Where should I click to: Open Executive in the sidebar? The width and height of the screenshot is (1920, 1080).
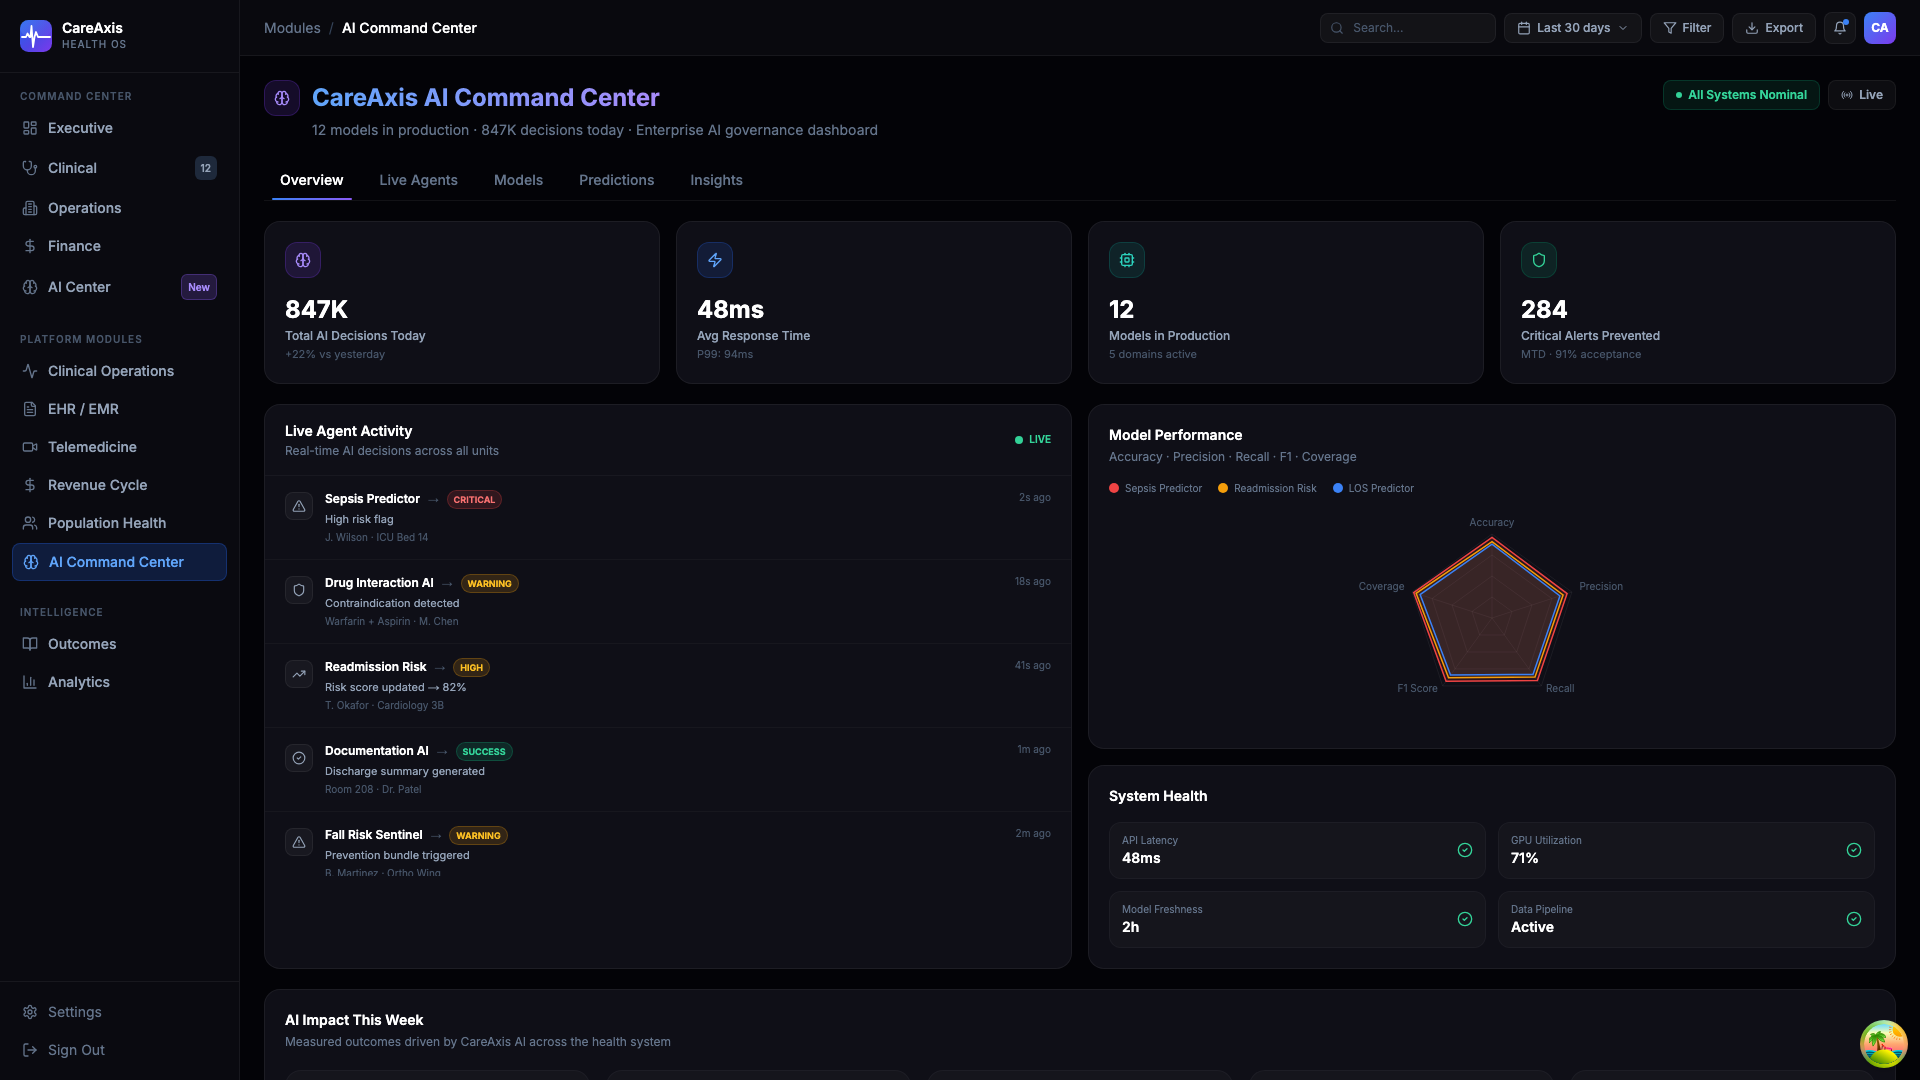119,128
